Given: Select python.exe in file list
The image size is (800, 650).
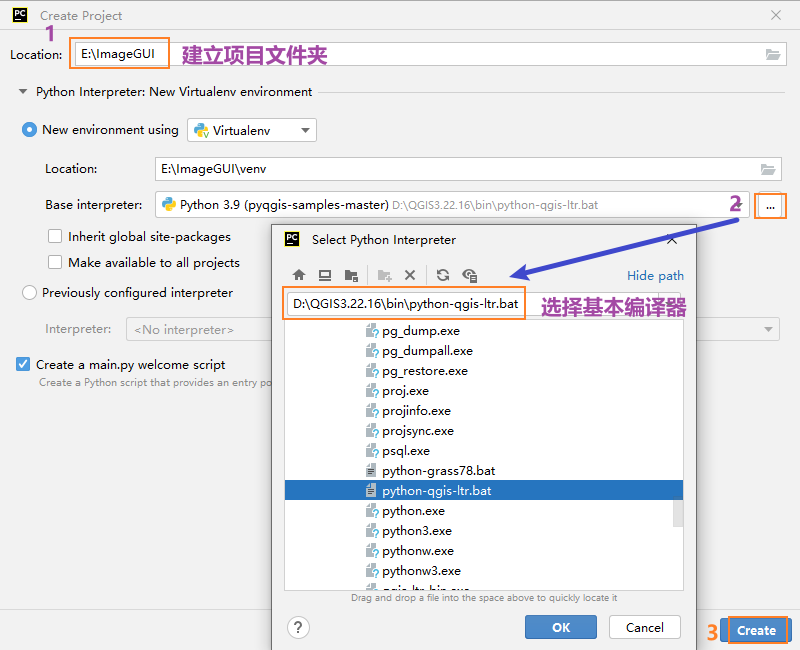Looking at the screenshot, I should [484, 511].
